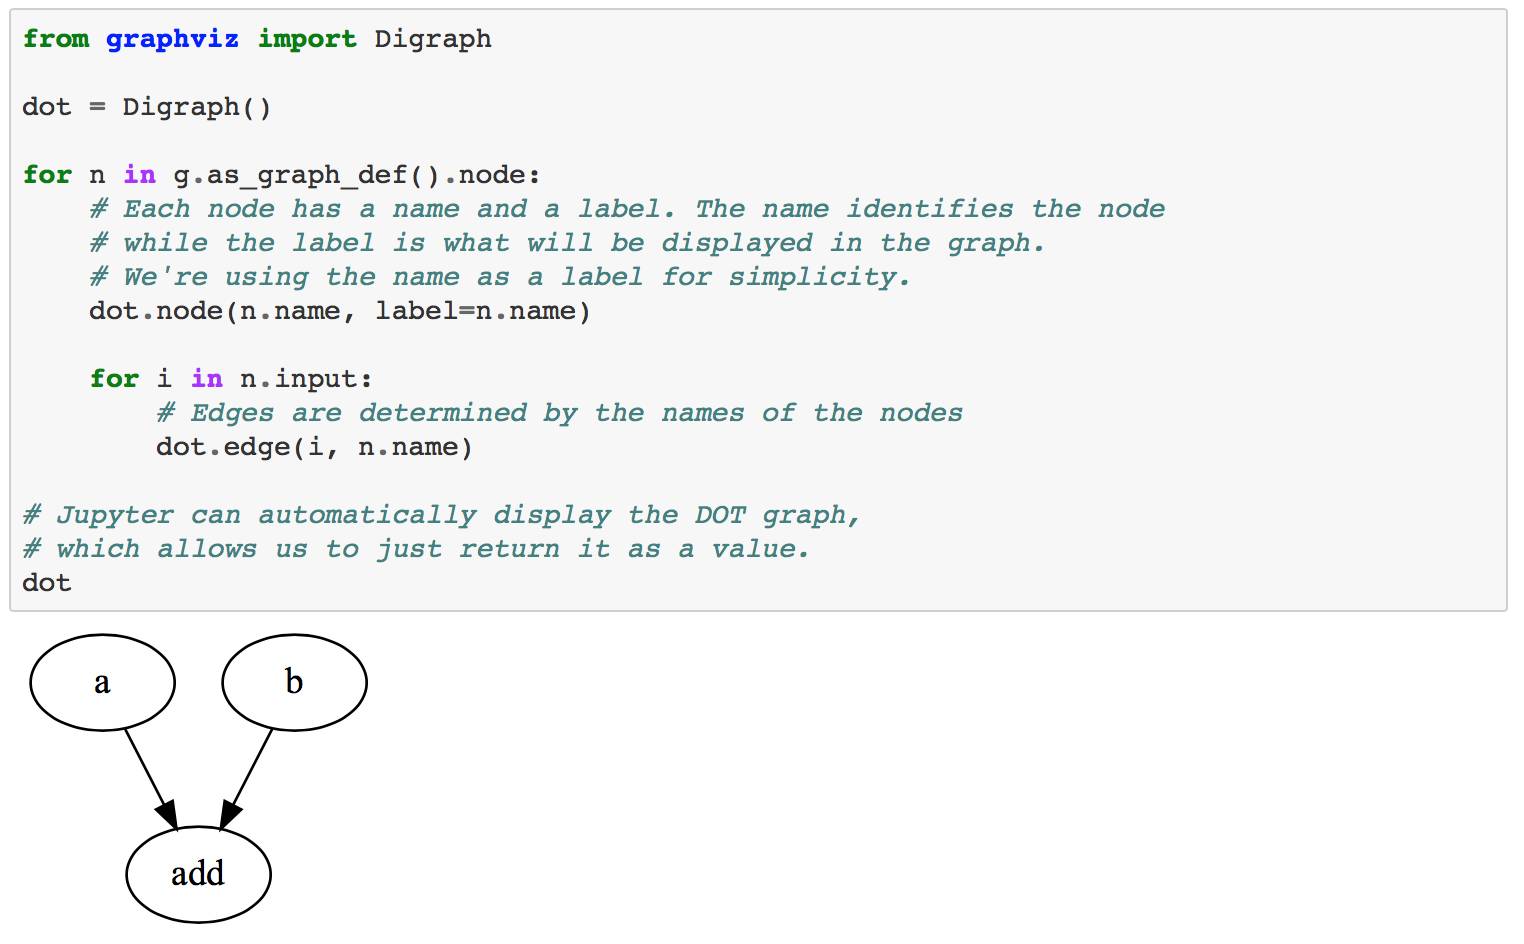Image resolution: width=1524 pixels, height=944 pixels.
Task: Click "g.as_graph_def().node:" in the outer for loop
Action: click(x=357, y=175)
